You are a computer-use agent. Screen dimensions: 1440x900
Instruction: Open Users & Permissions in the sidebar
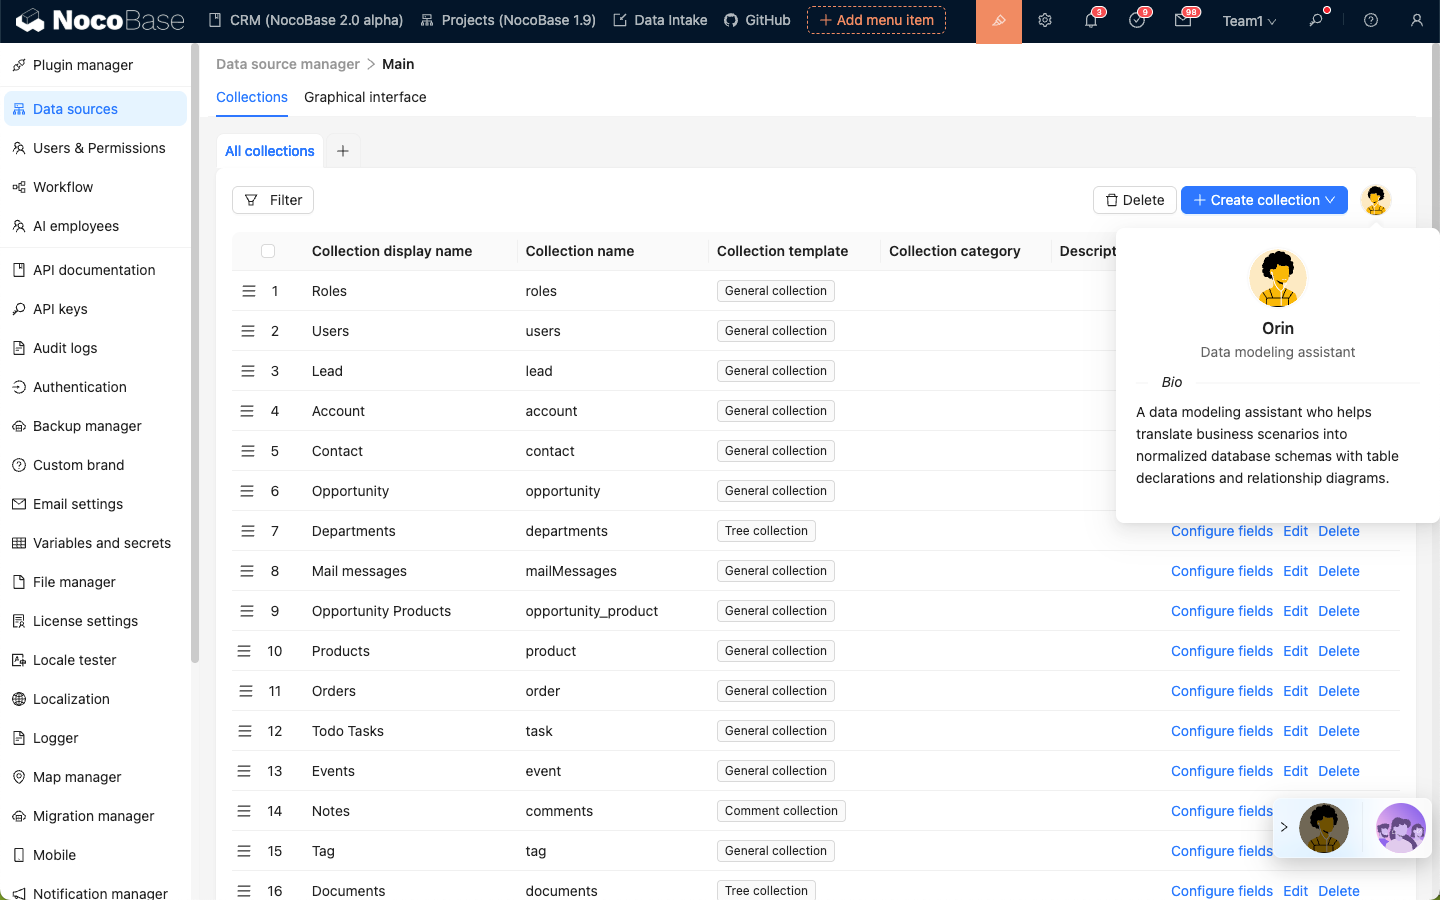(x=99, y=148)
